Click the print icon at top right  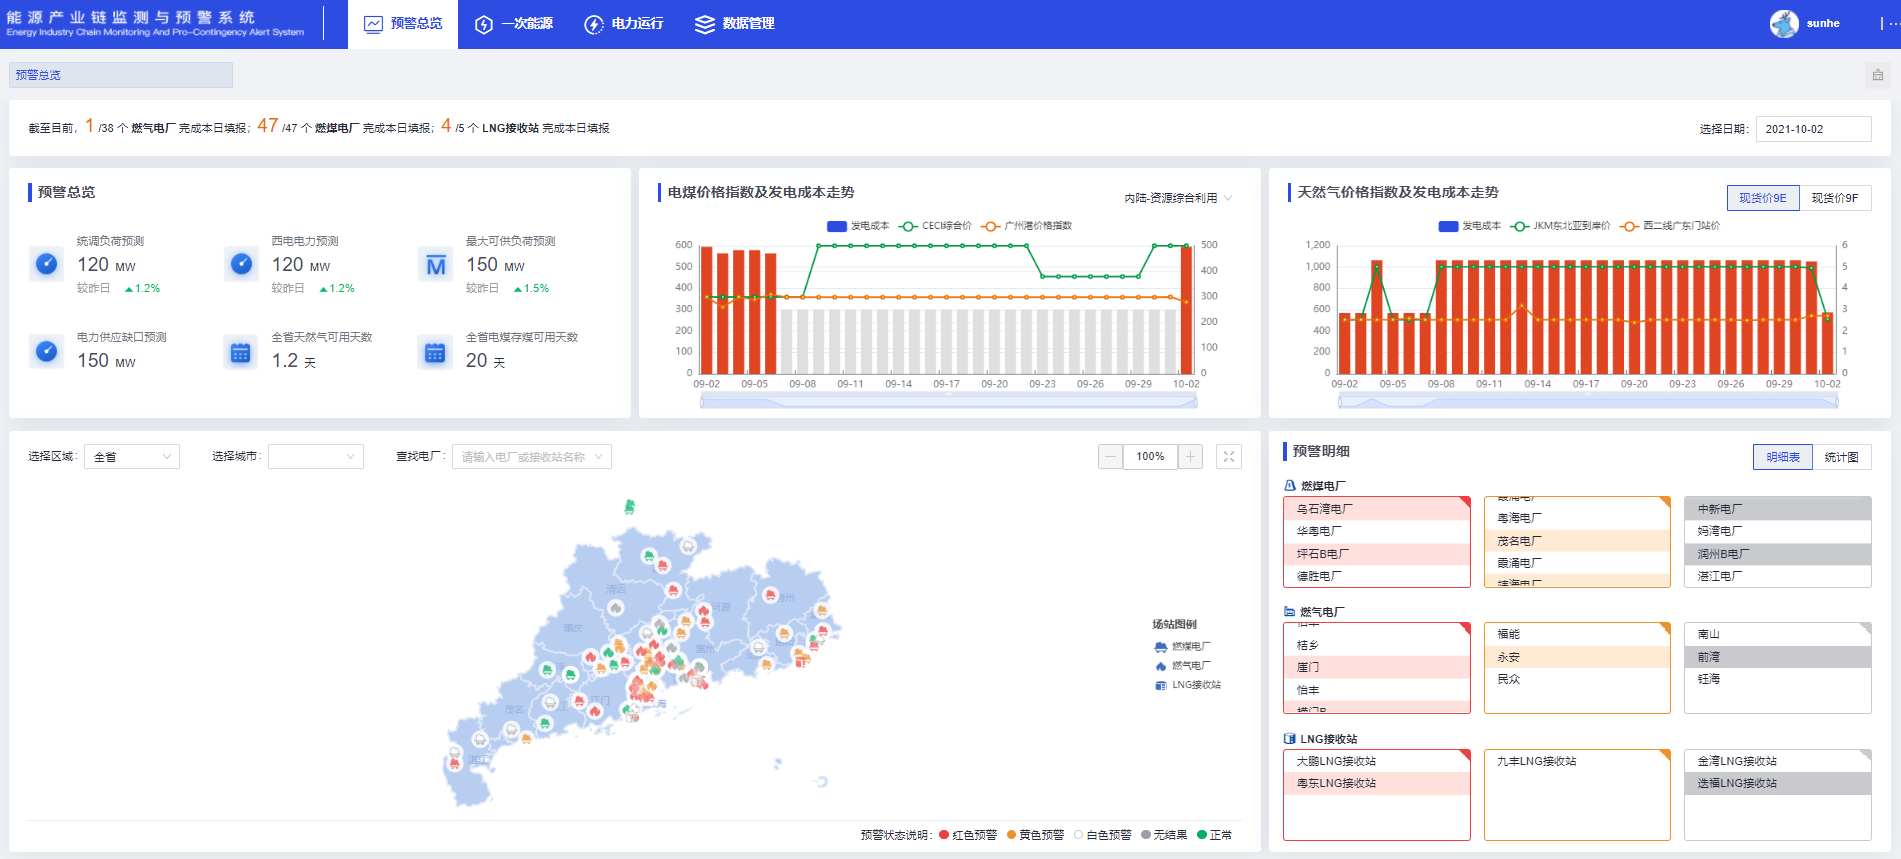[x=1877, y=75]
